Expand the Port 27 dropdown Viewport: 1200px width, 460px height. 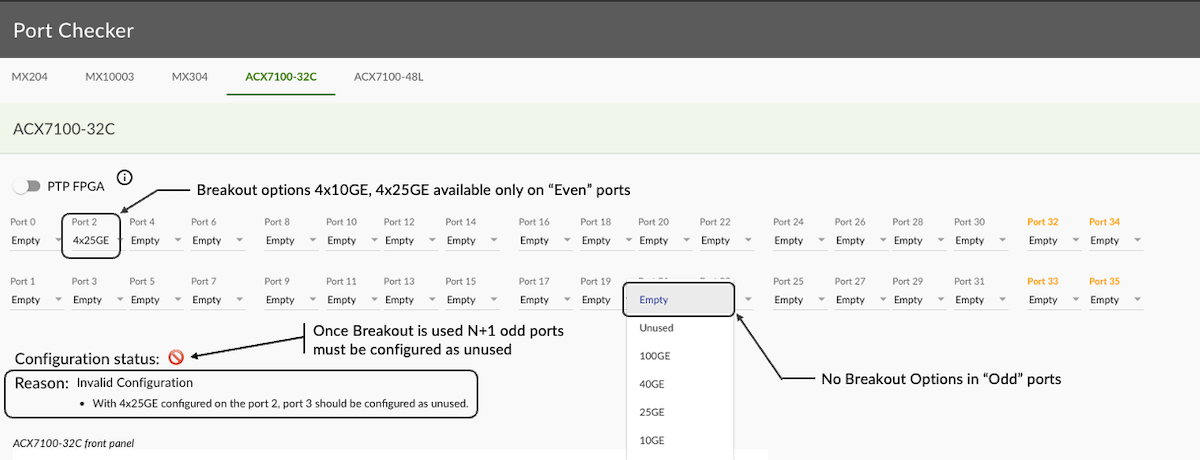coord(861,299)
